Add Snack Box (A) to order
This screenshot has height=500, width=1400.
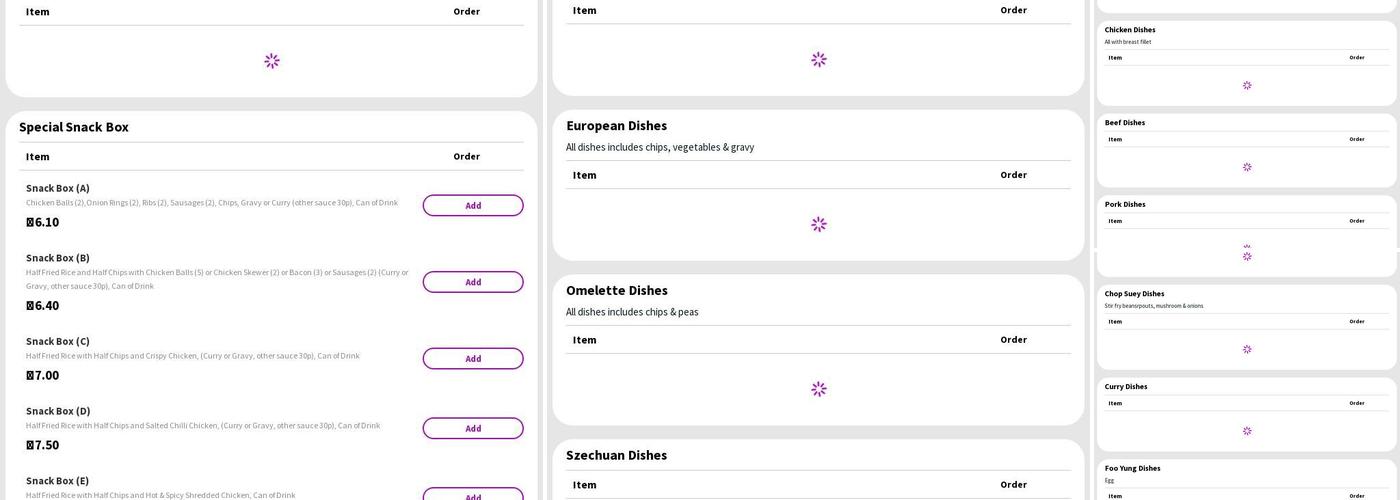pos(472,205)
